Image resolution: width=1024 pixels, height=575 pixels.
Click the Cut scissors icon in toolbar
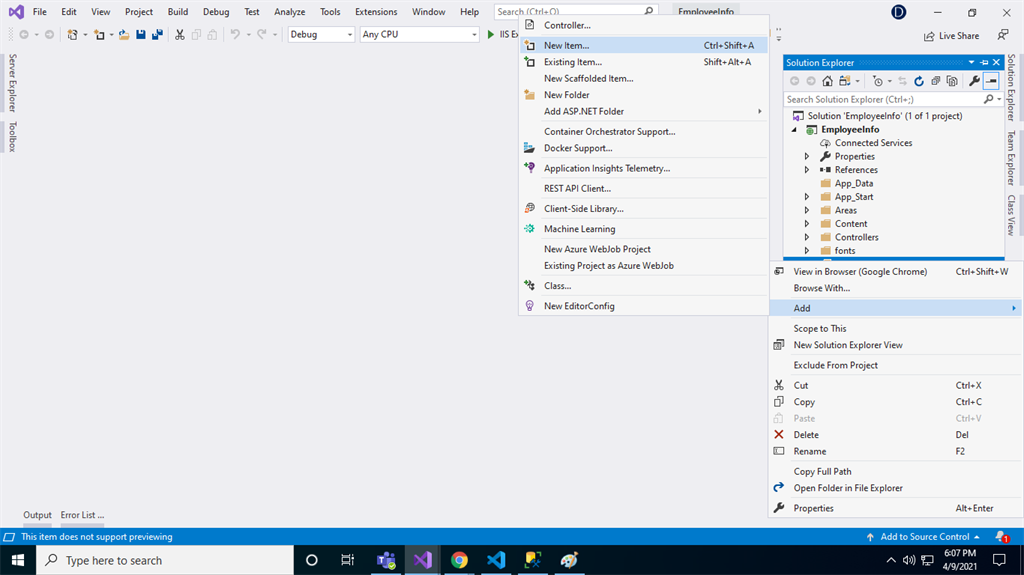(180, 34)
